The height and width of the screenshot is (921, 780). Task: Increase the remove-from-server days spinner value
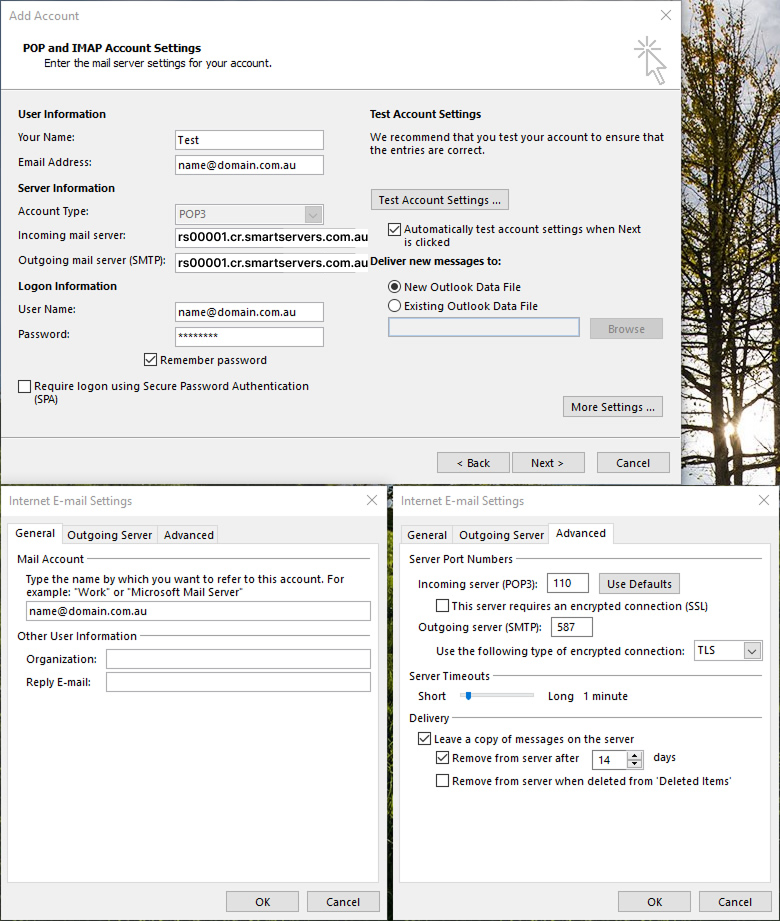(634, 754)
